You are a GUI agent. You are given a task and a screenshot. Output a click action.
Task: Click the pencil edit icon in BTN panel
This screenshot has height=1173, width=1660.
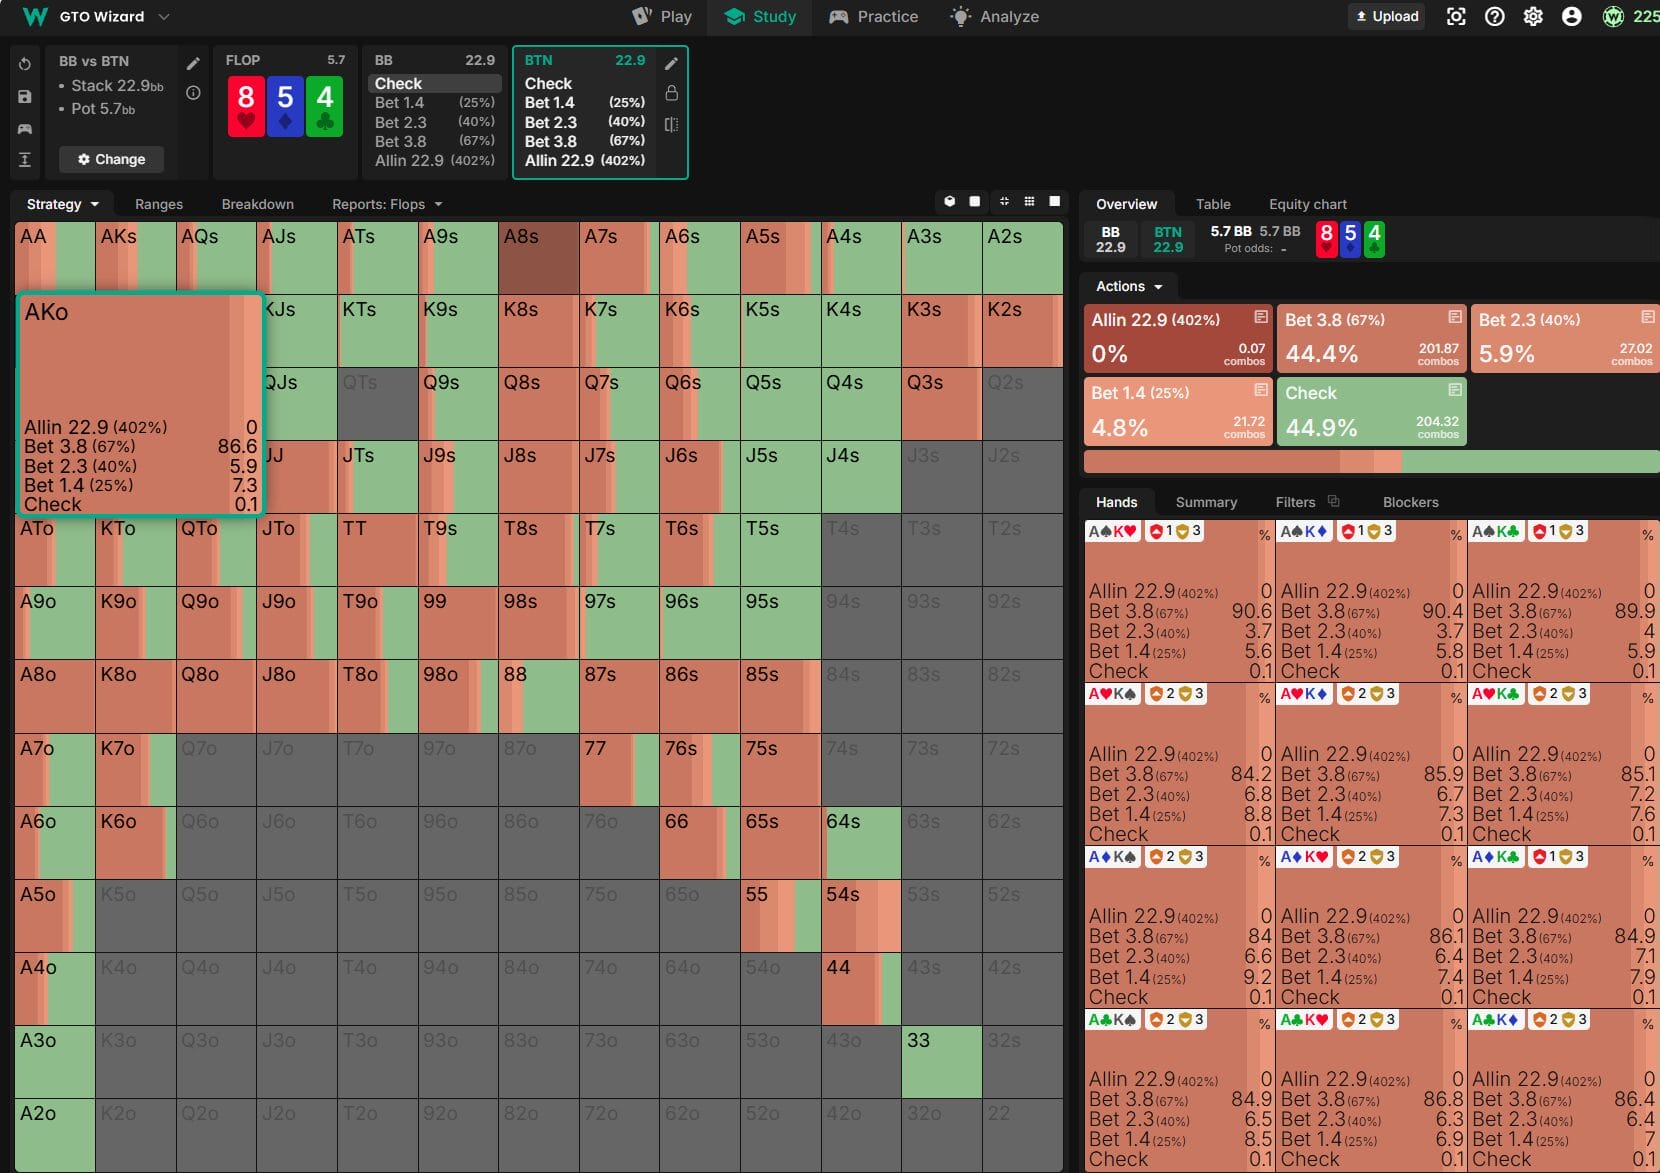click(x=671, y=64)
